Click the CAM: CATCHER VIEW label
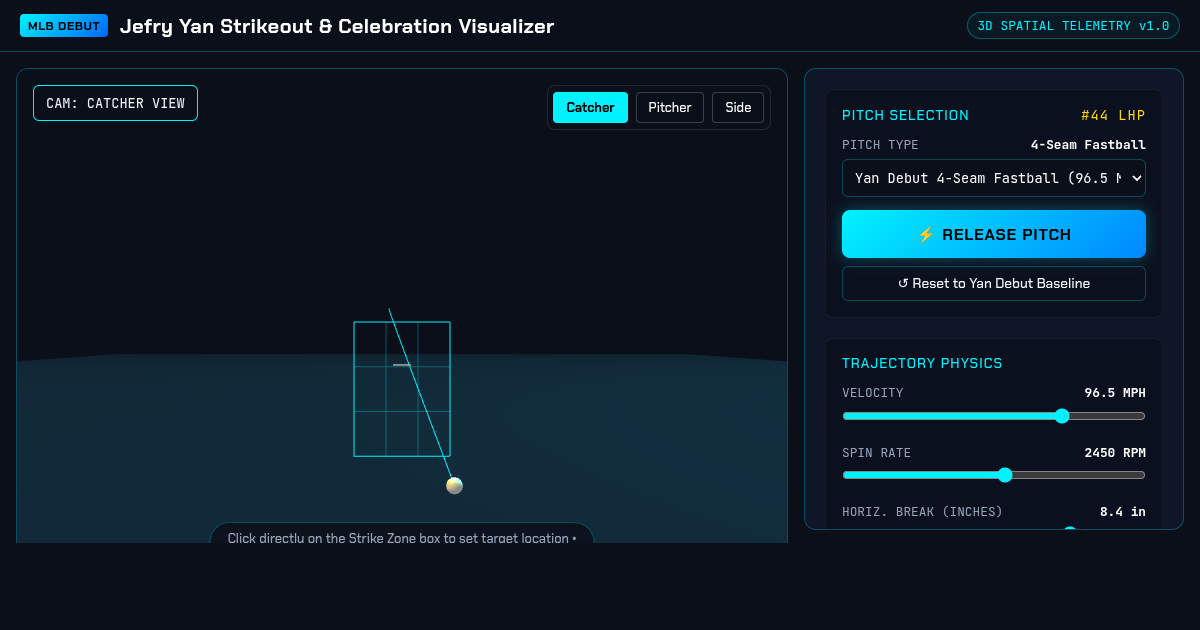Viewport: 1200px width, 630px height. pos(115,103)
